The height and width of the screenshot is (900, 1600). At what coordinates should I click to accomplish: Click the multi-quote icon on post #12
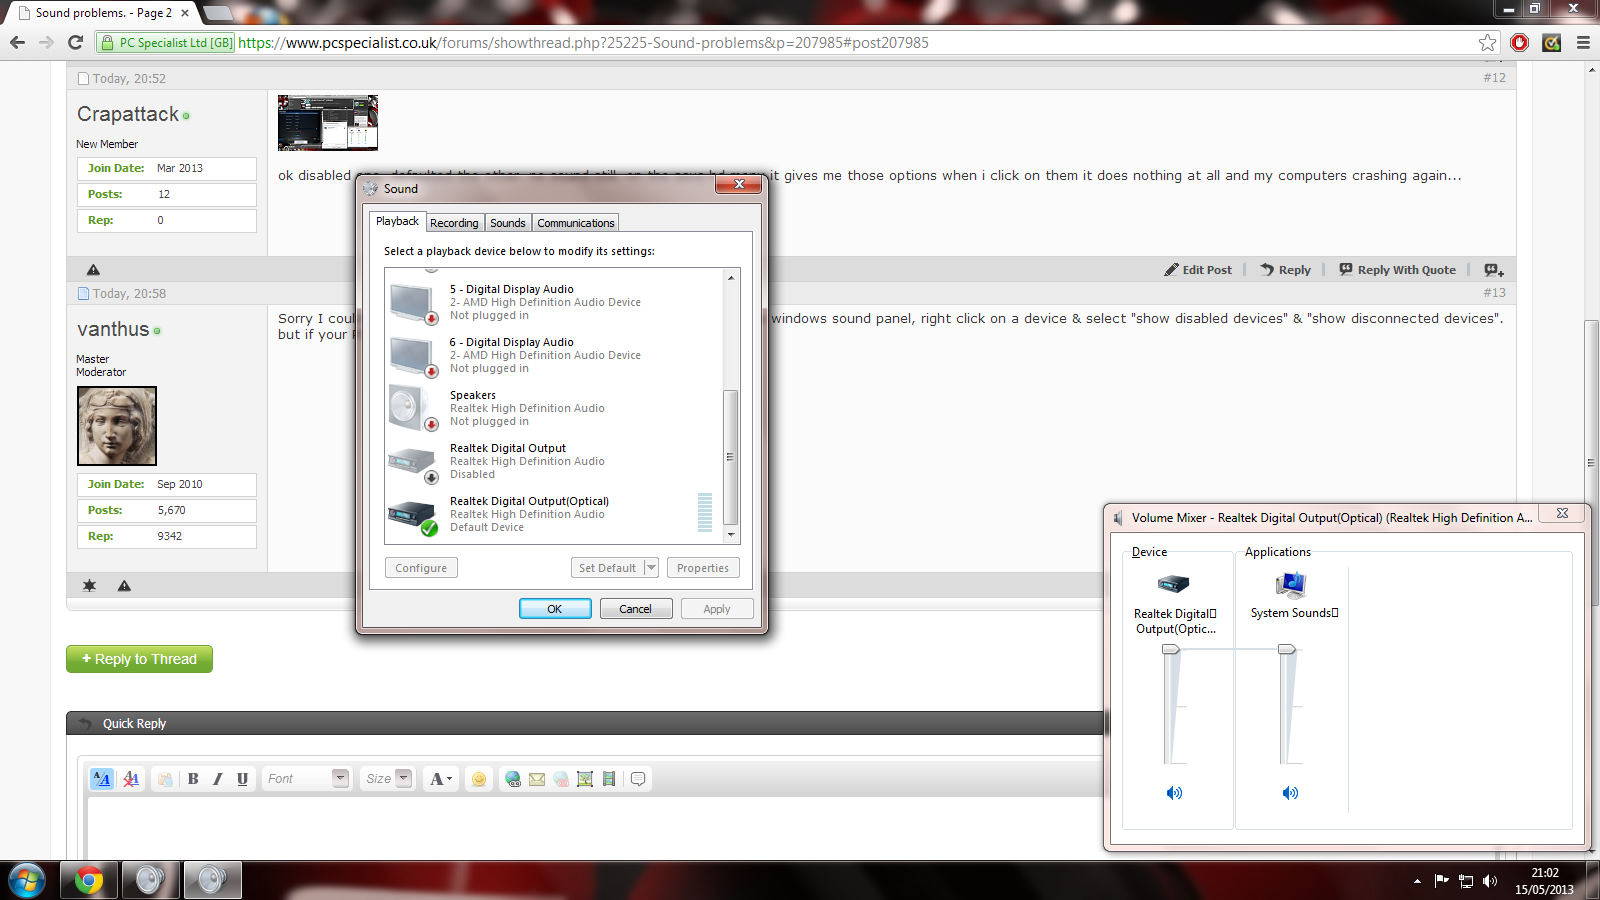1494,270
